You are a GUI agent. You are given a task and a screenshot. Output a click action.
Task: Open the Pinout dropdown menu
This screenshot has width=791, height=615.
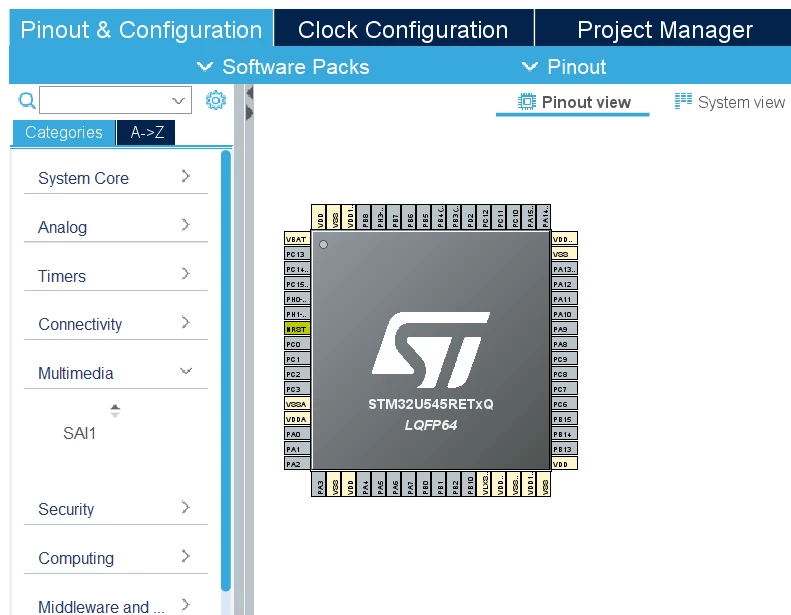tap(564, 67)
